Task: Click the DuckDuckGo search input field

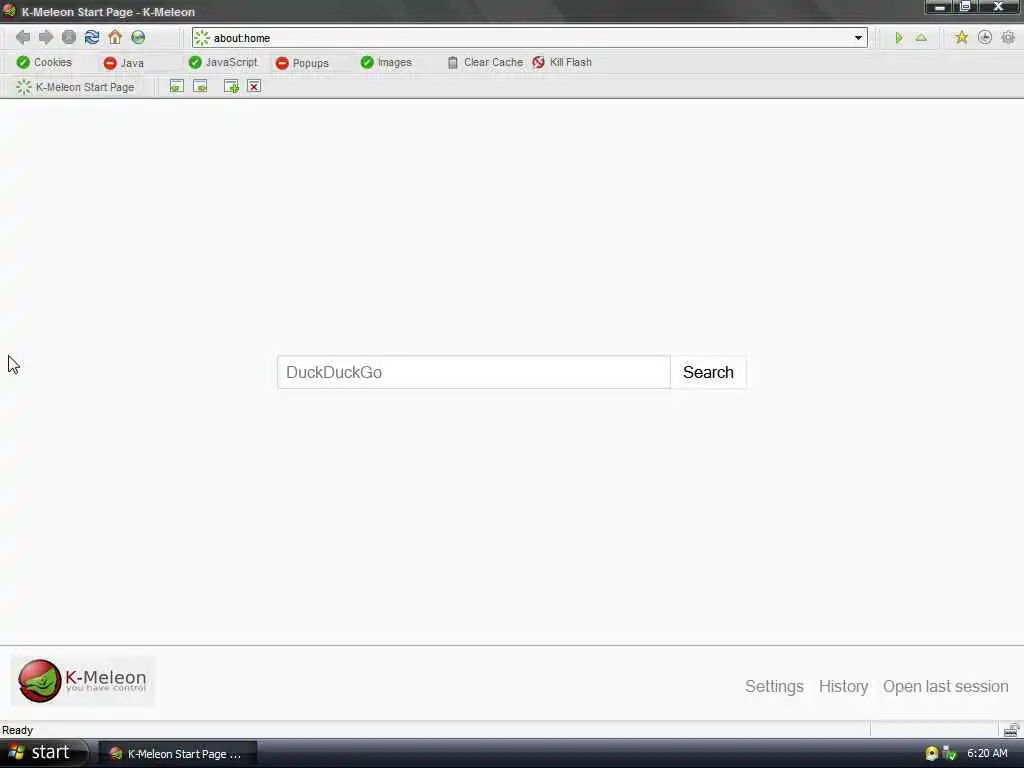Action: click(473, 372)
